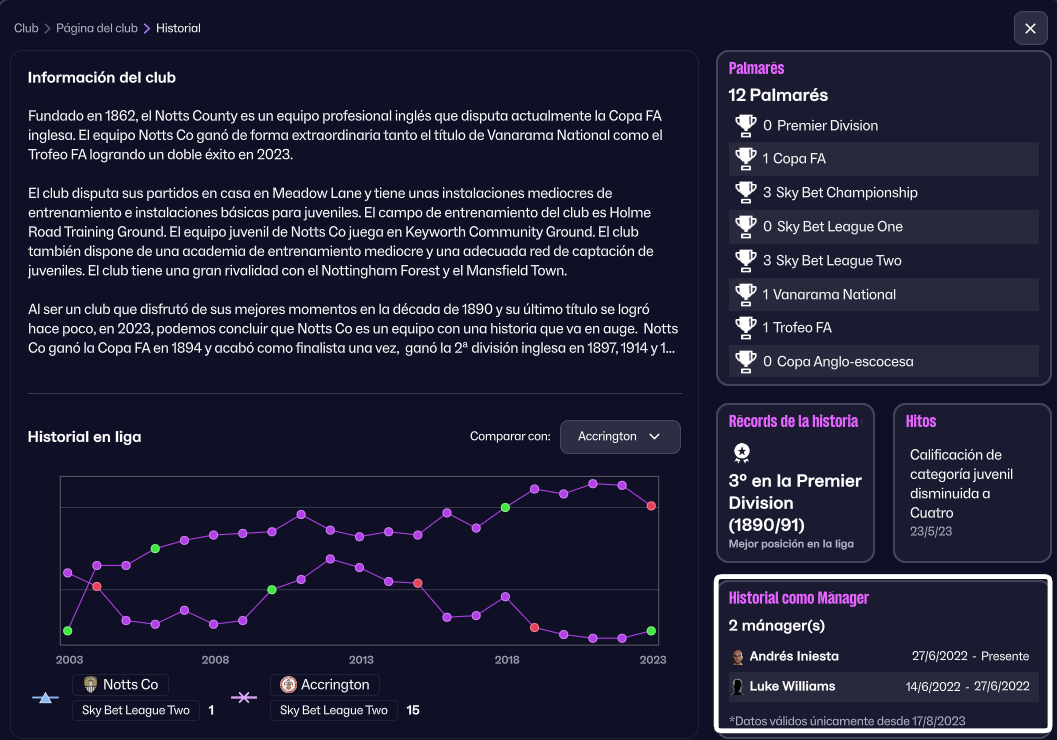
Task: Click Andrés Iniesta's manager avatar
Action: pos(738,657)
